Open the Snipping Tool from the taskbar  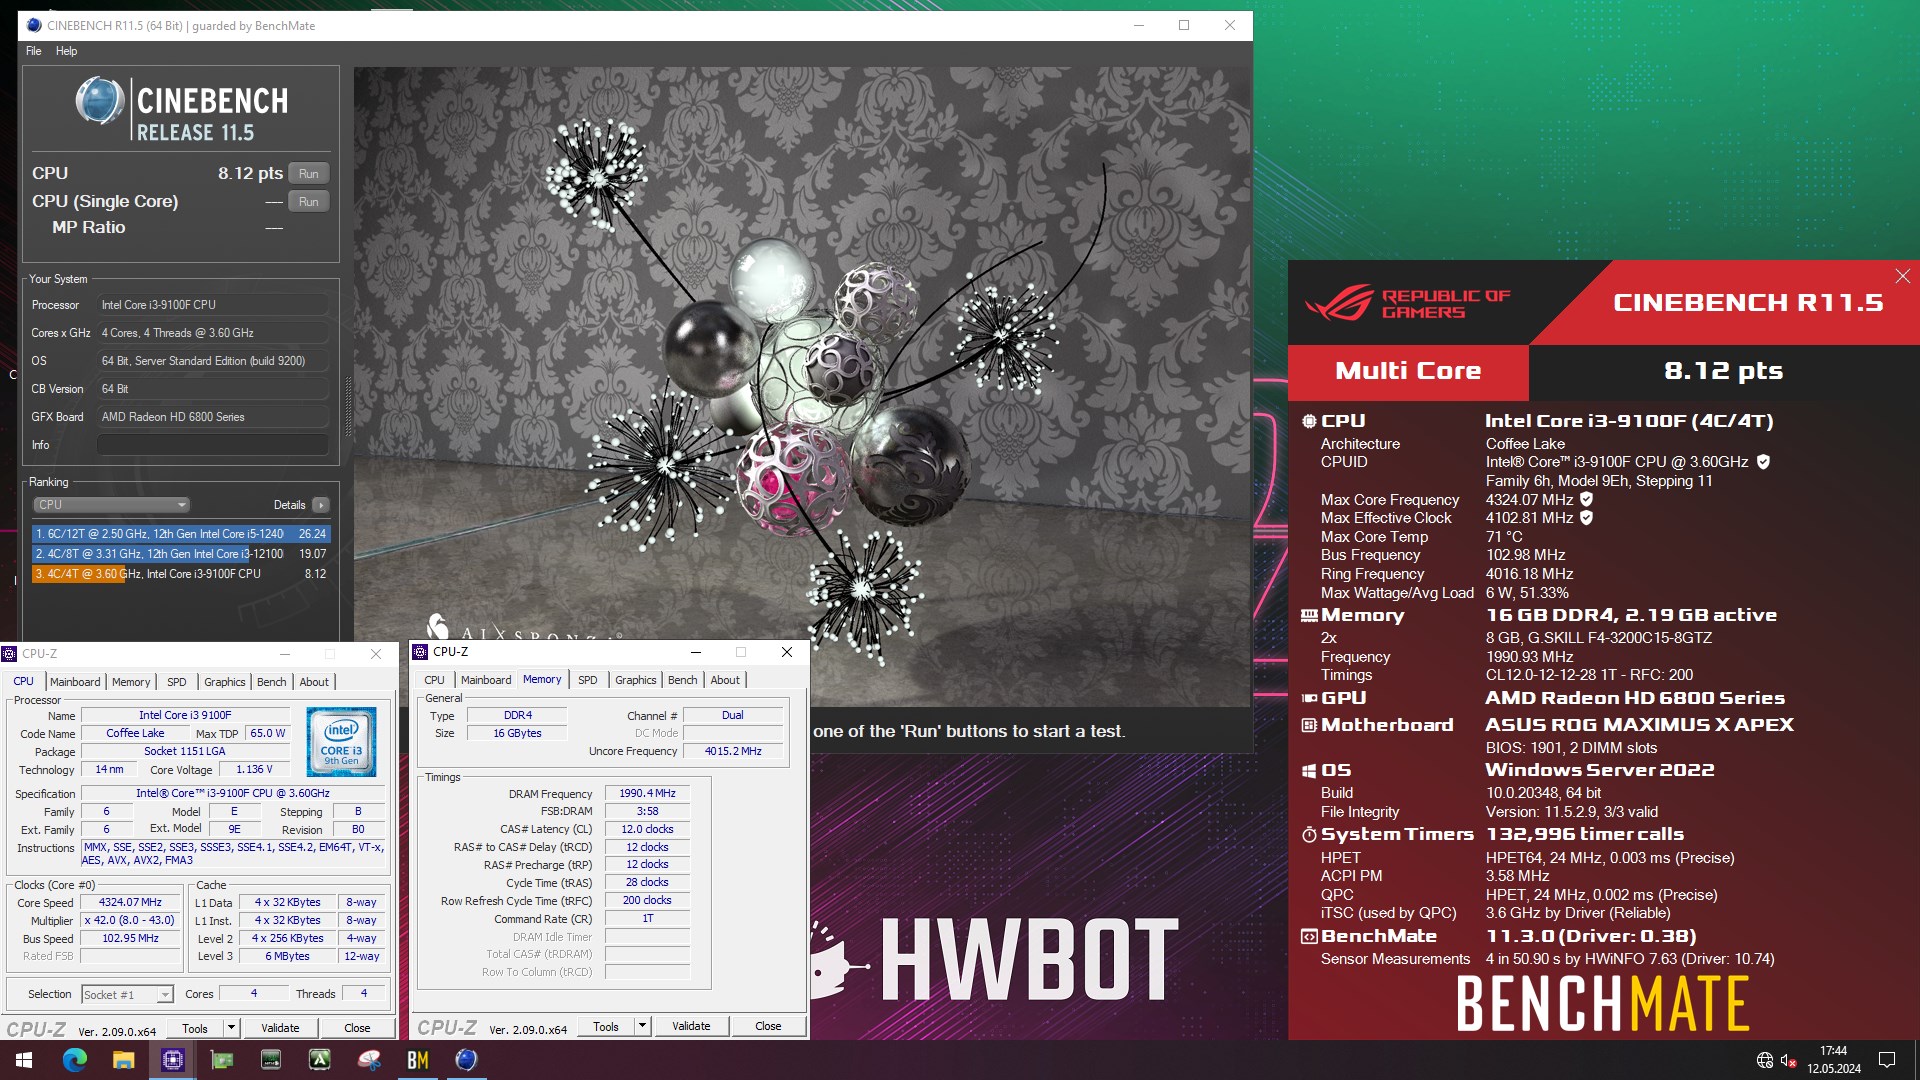click(x=369, y=1060)
